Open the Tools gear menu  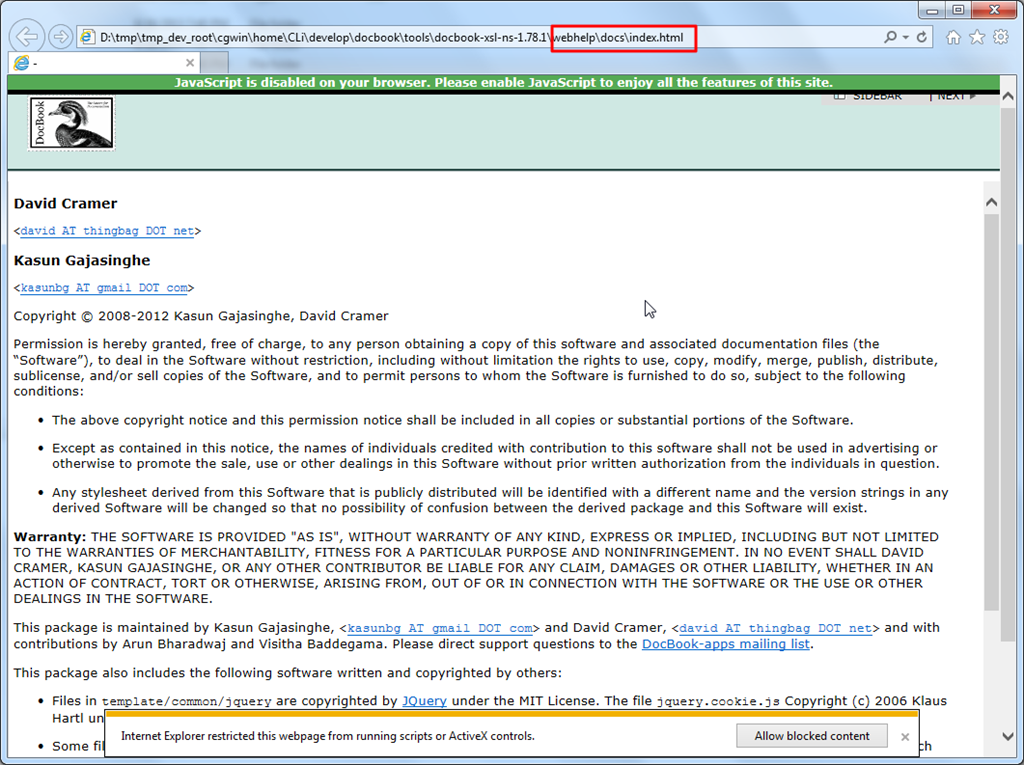click(1000, 37)
